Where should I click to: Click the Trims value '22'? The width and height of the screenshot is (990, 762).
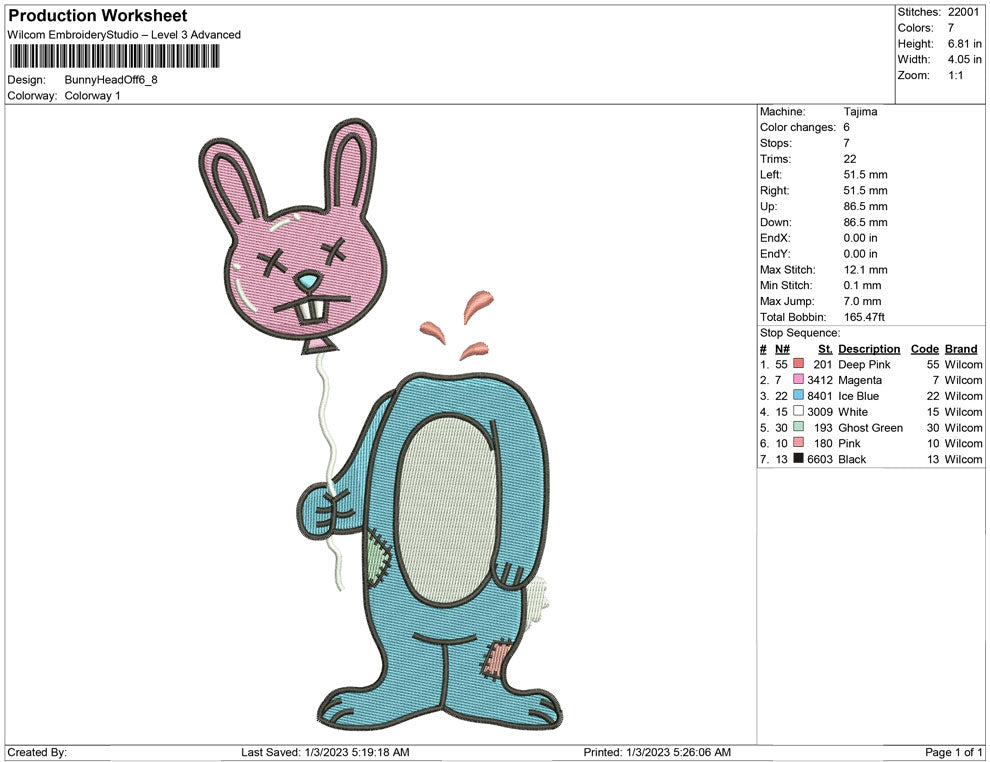point(850,159)
